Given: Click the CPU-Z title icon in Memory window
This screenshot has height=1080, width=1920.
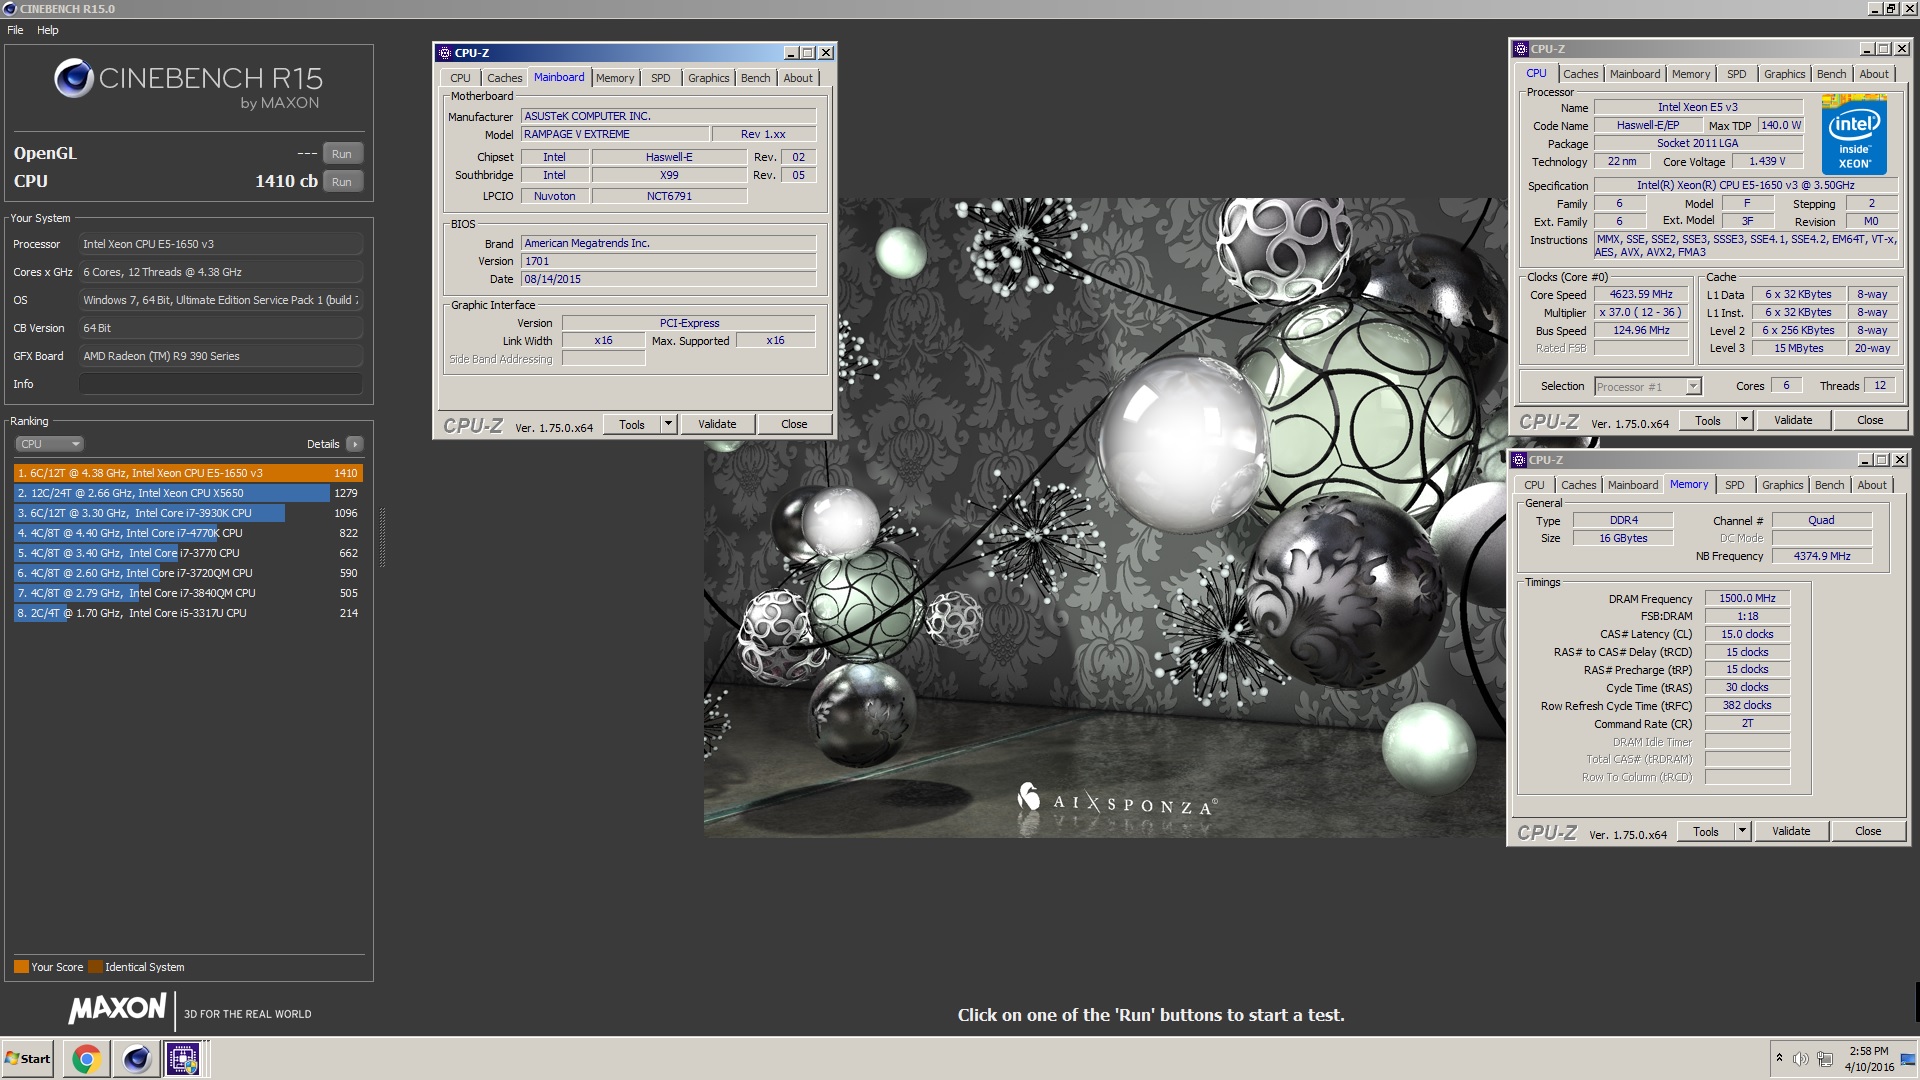Looking at the screenshot, I should [1520, 460].
